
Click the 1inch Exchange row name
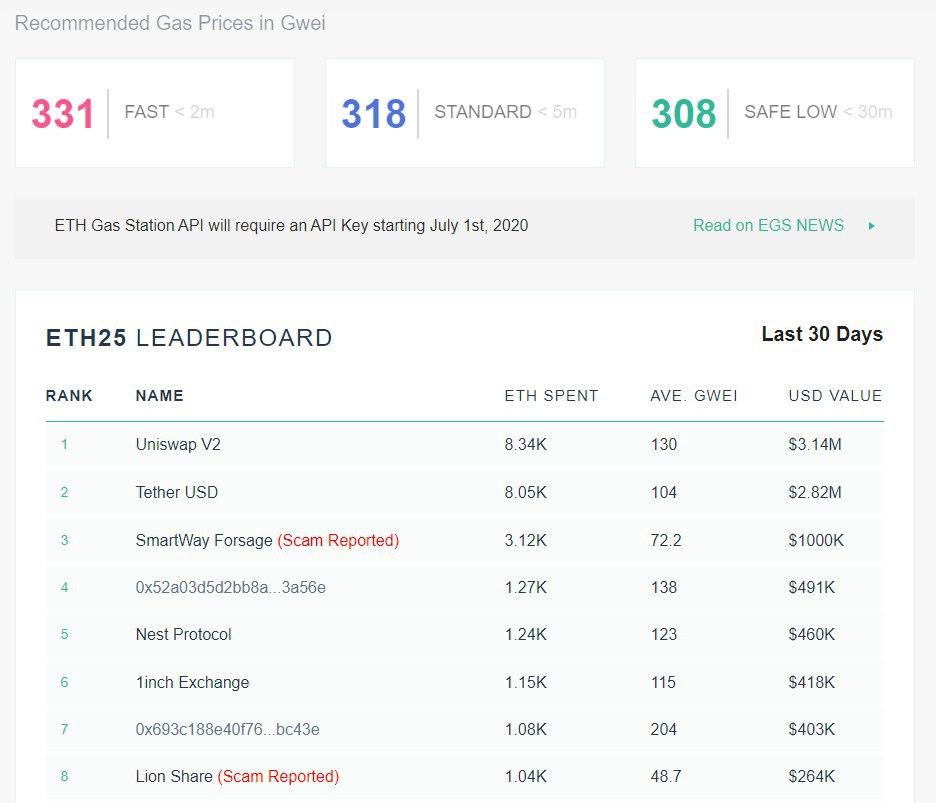(192, 682)
